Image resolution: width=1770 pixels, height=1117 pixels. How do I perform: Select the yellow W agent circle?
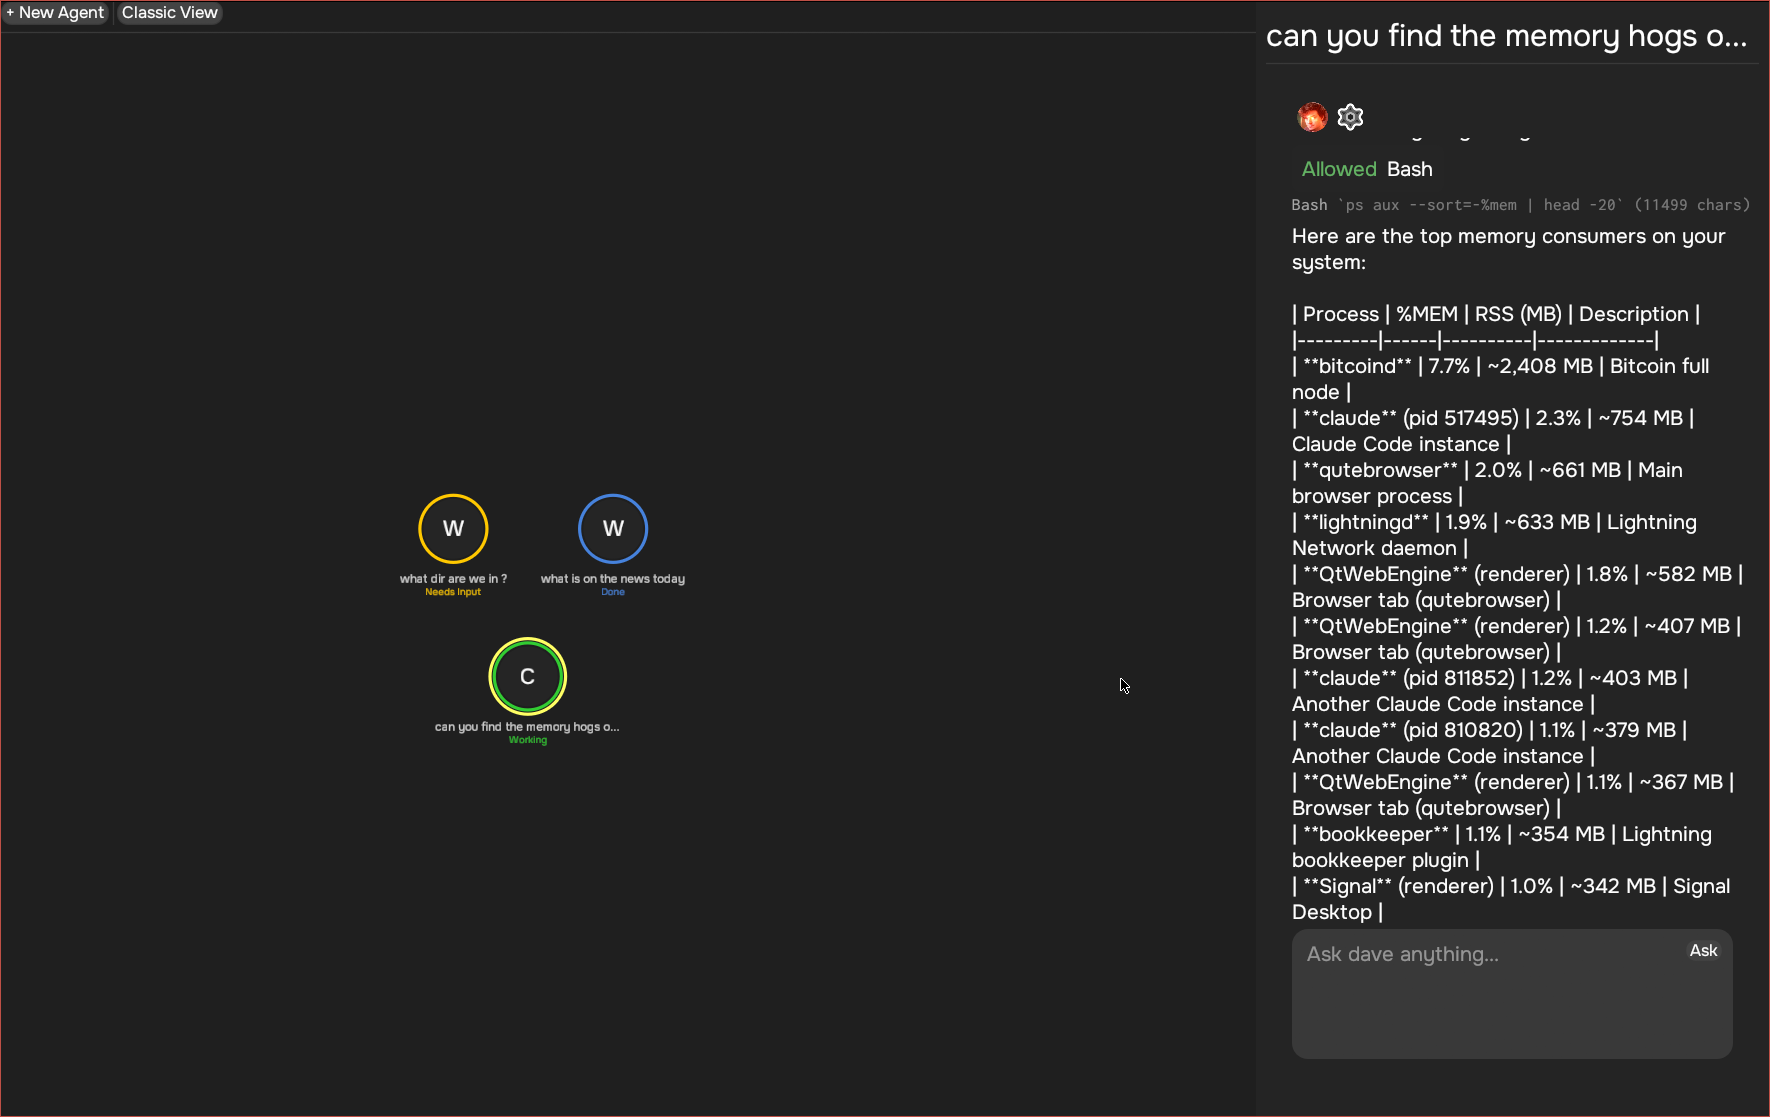(x=453, y=529)
